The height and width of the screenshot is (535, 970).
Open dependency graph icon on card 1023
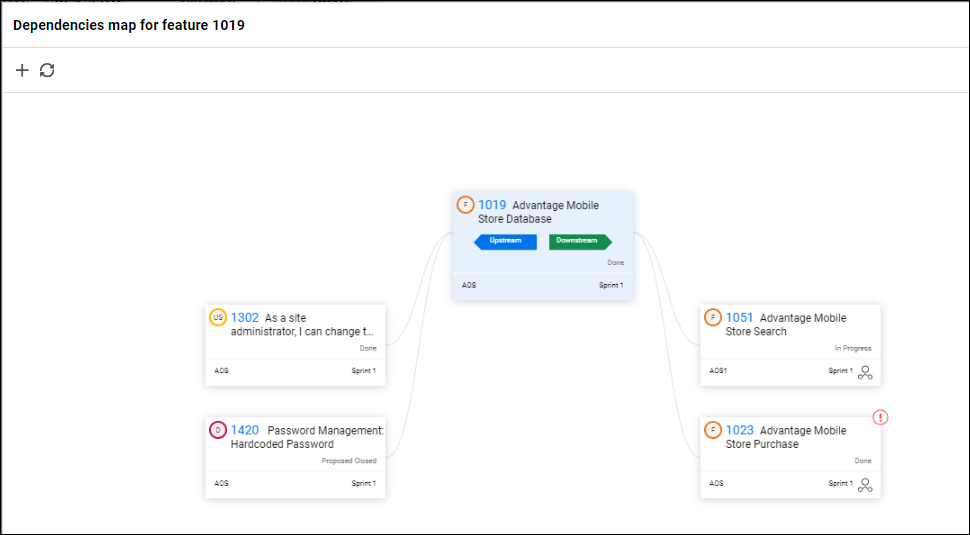(x=865, y=485)
